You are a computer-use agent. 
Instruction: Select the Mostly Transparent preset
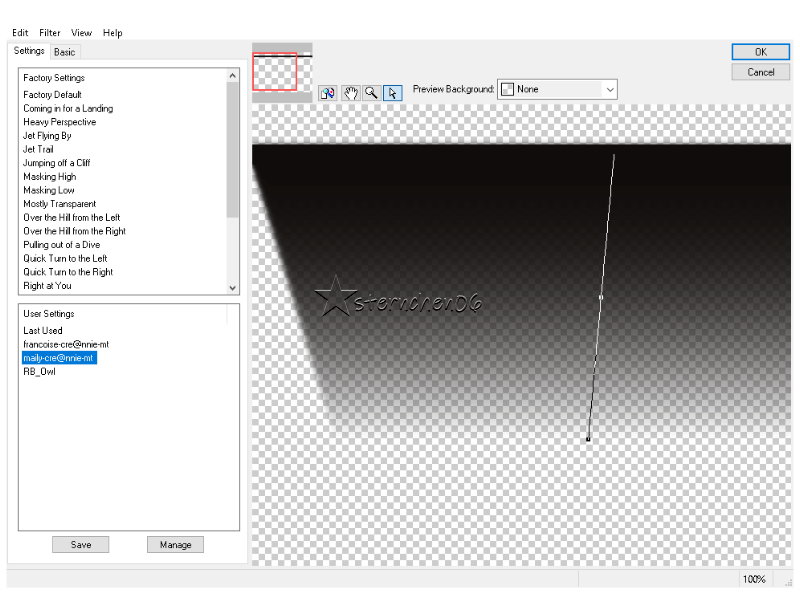coord(60,204)
